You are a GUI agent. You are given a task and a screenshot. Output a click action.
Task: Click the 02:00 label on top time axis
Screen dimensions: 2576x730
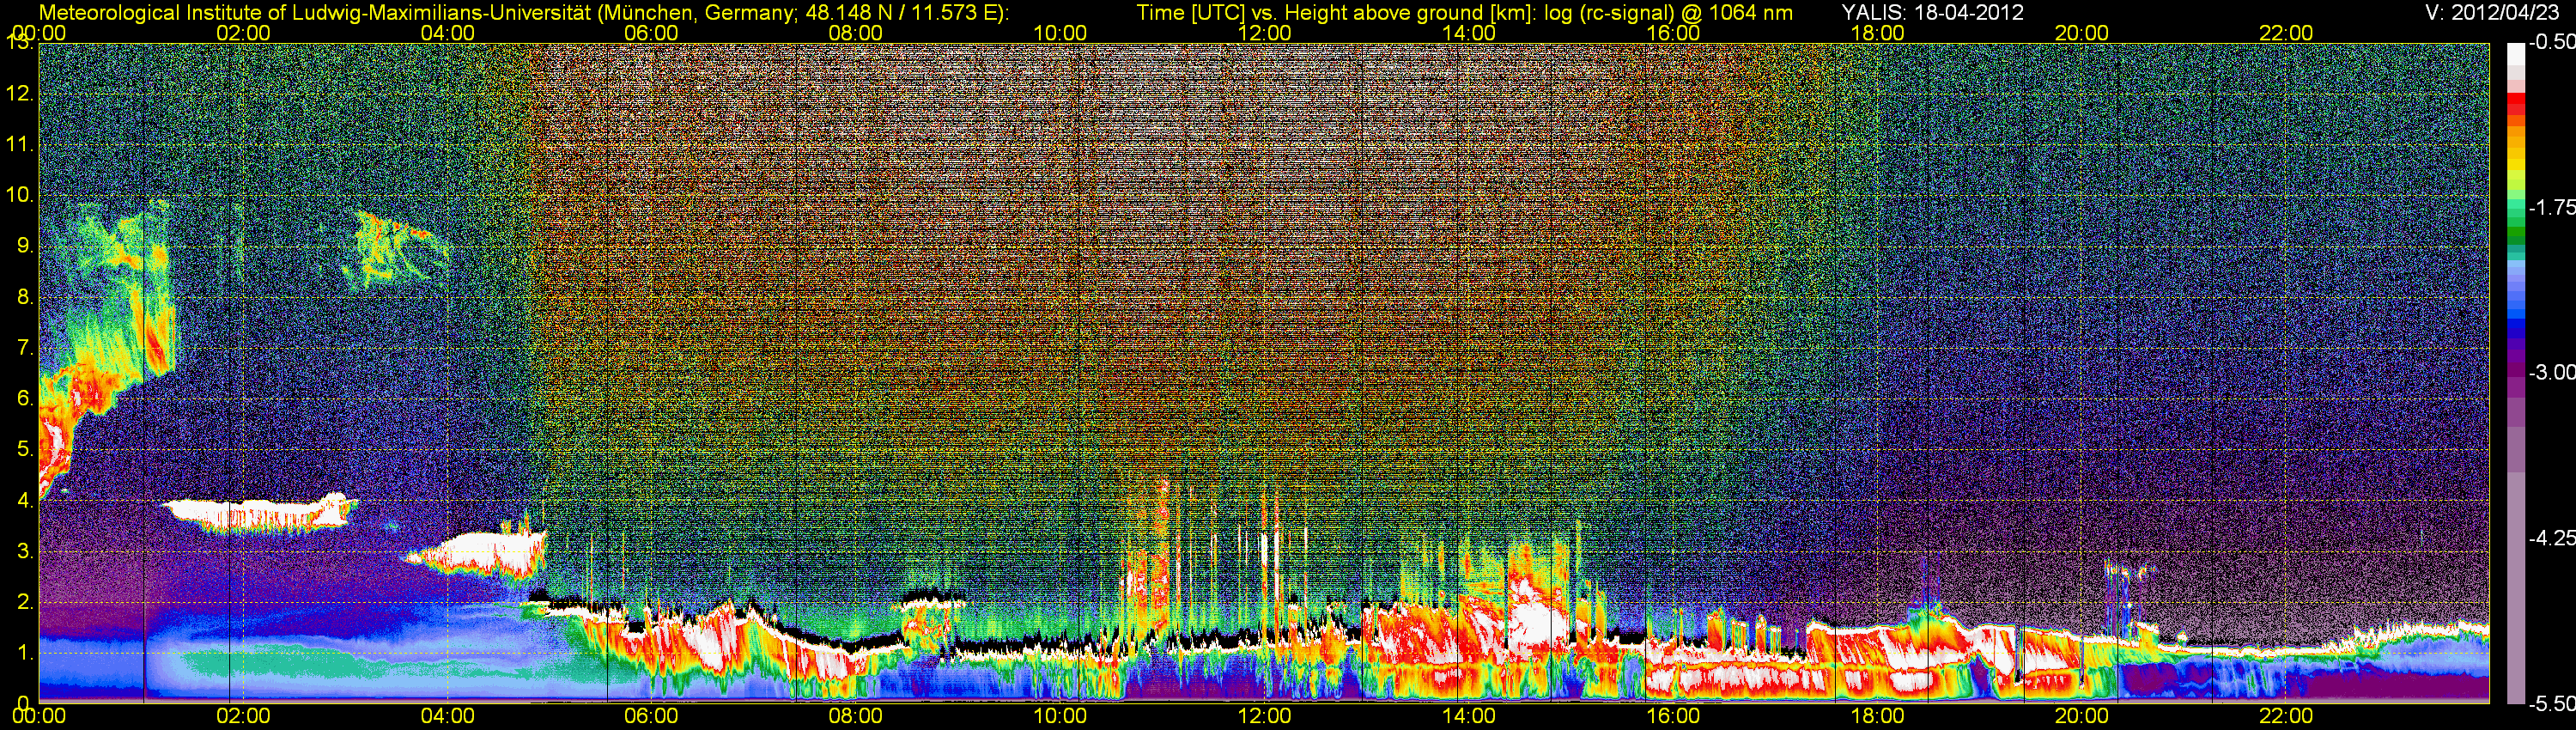243,33
